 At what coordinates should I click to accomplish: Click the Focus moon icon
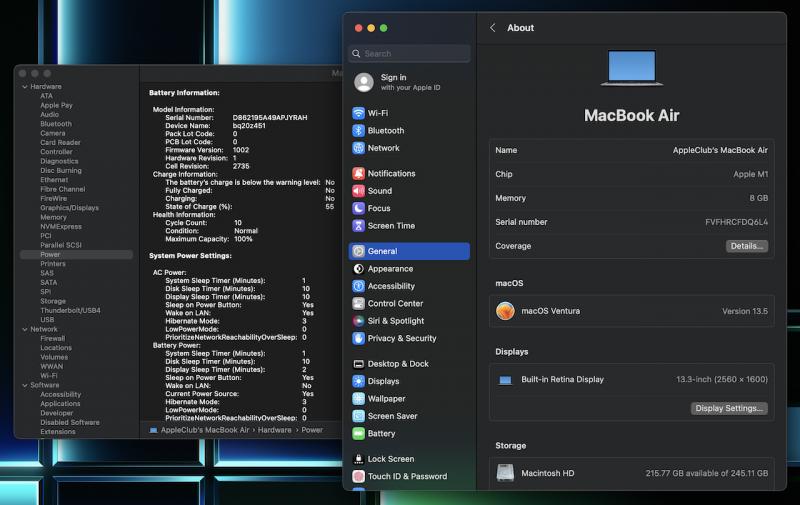358,208
